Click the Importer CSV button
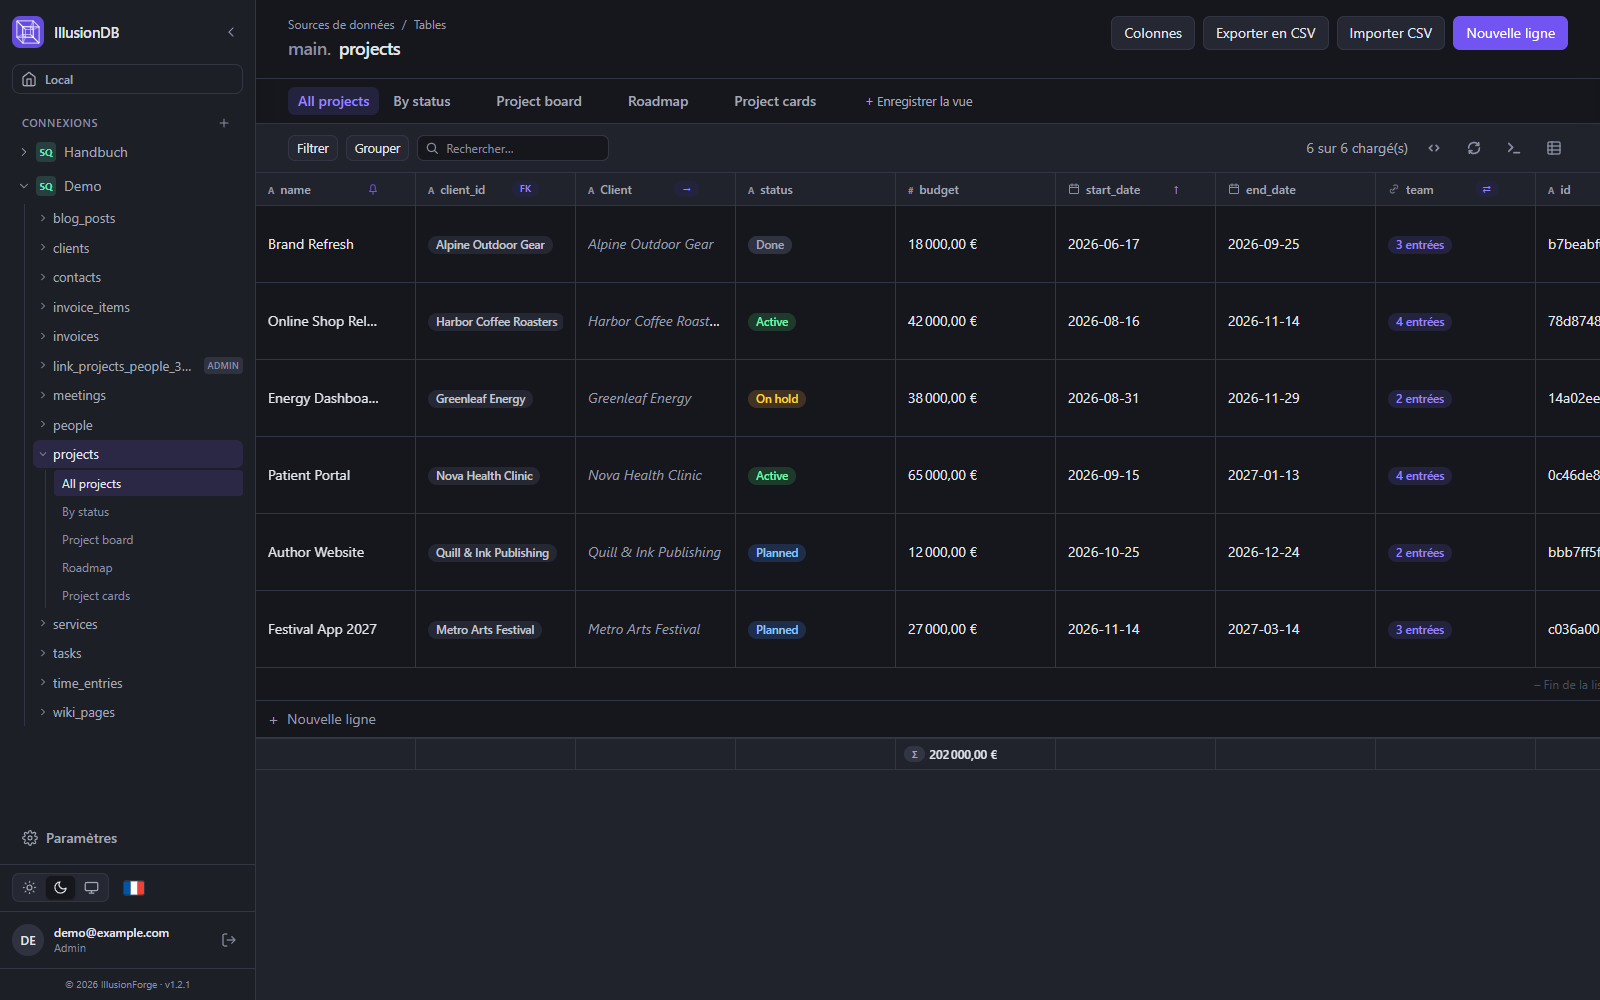 pos(1391,33)
